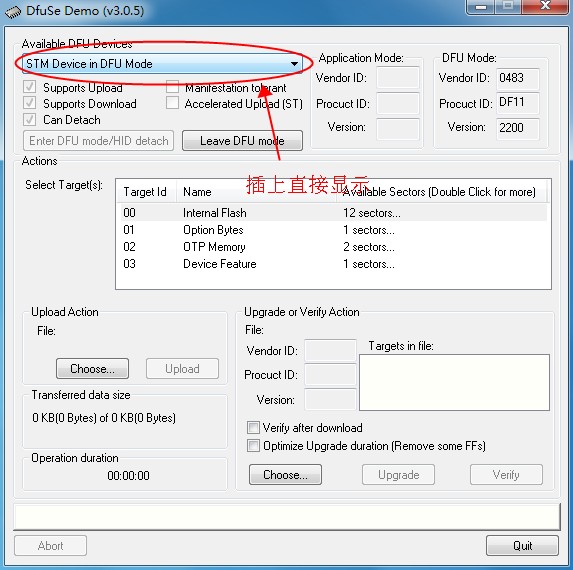Click Application Mode Vendor ID field
This screenshot has width=573, height=570.
pos(398,77)
